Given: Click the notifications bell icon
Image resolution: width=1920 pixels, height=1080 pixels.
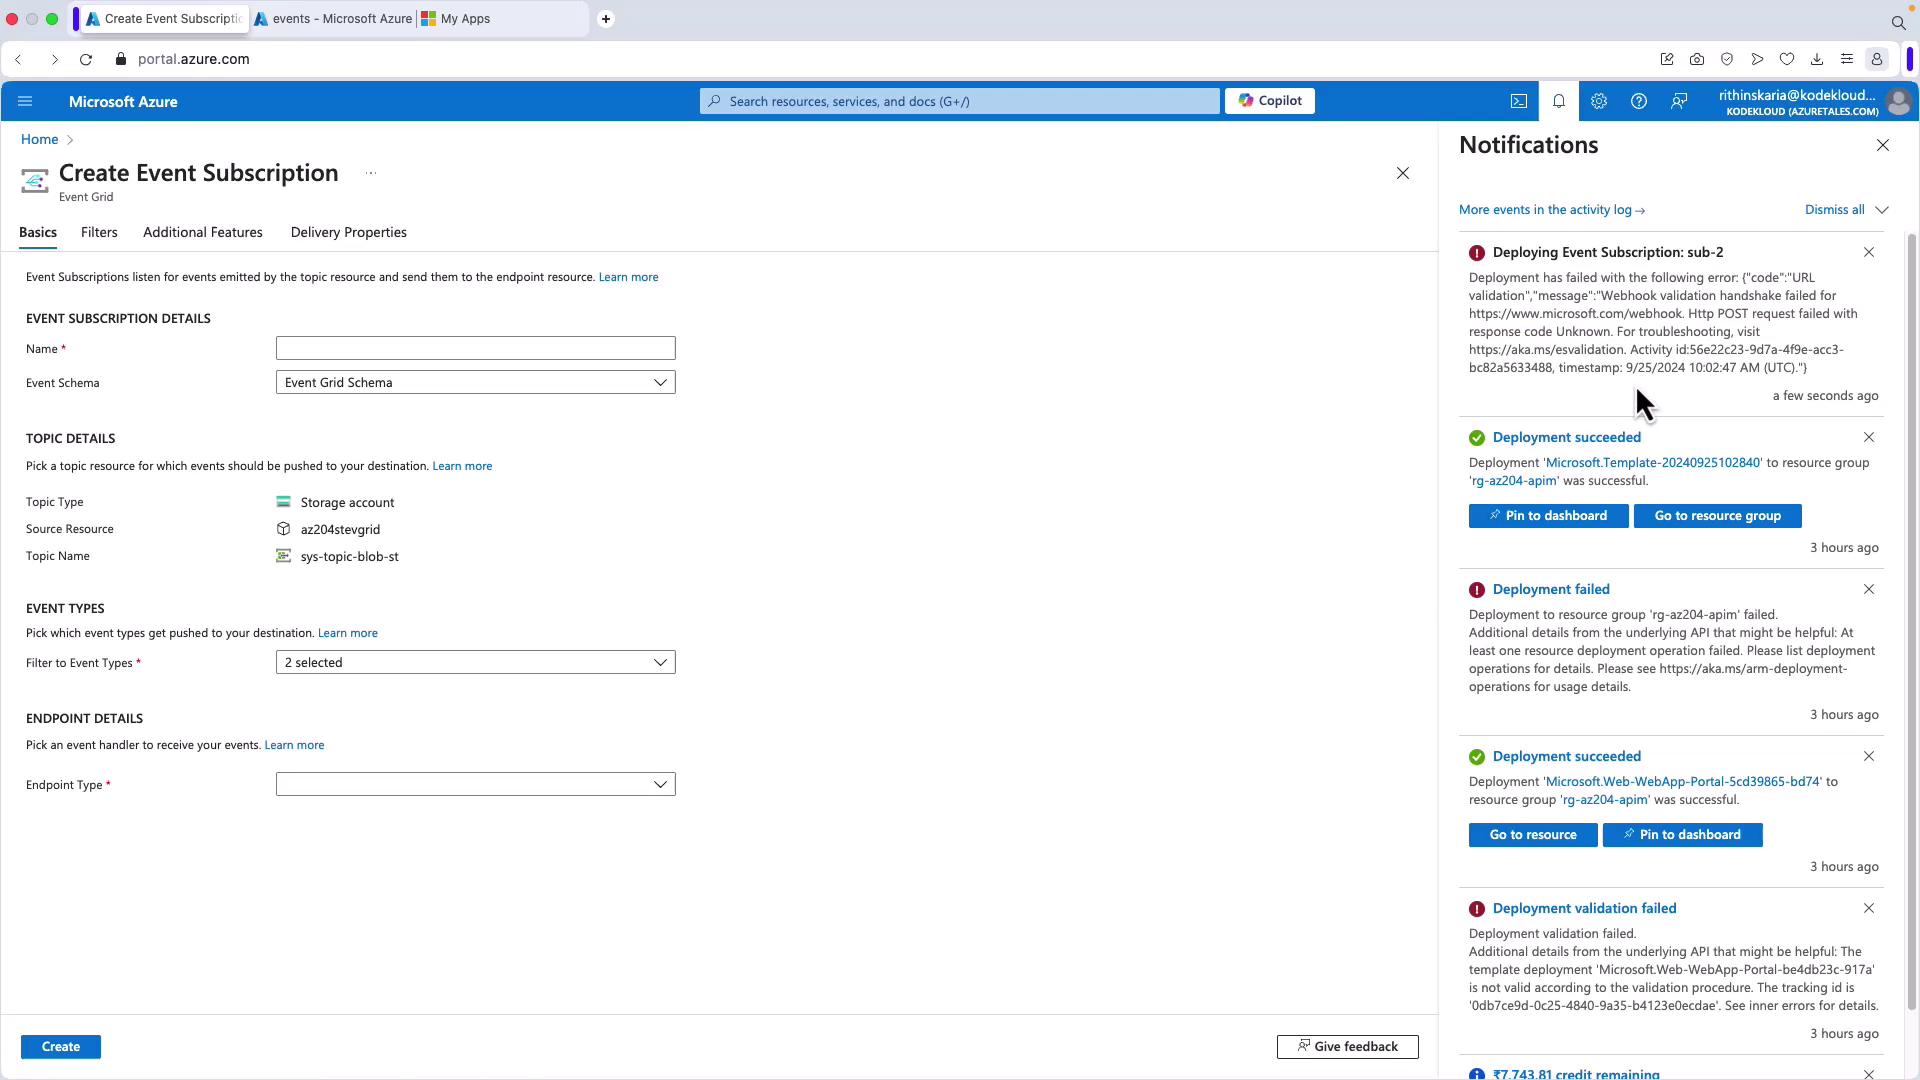Looking at the screenshot, I should pyautogui.click(x=1558, y=101).
